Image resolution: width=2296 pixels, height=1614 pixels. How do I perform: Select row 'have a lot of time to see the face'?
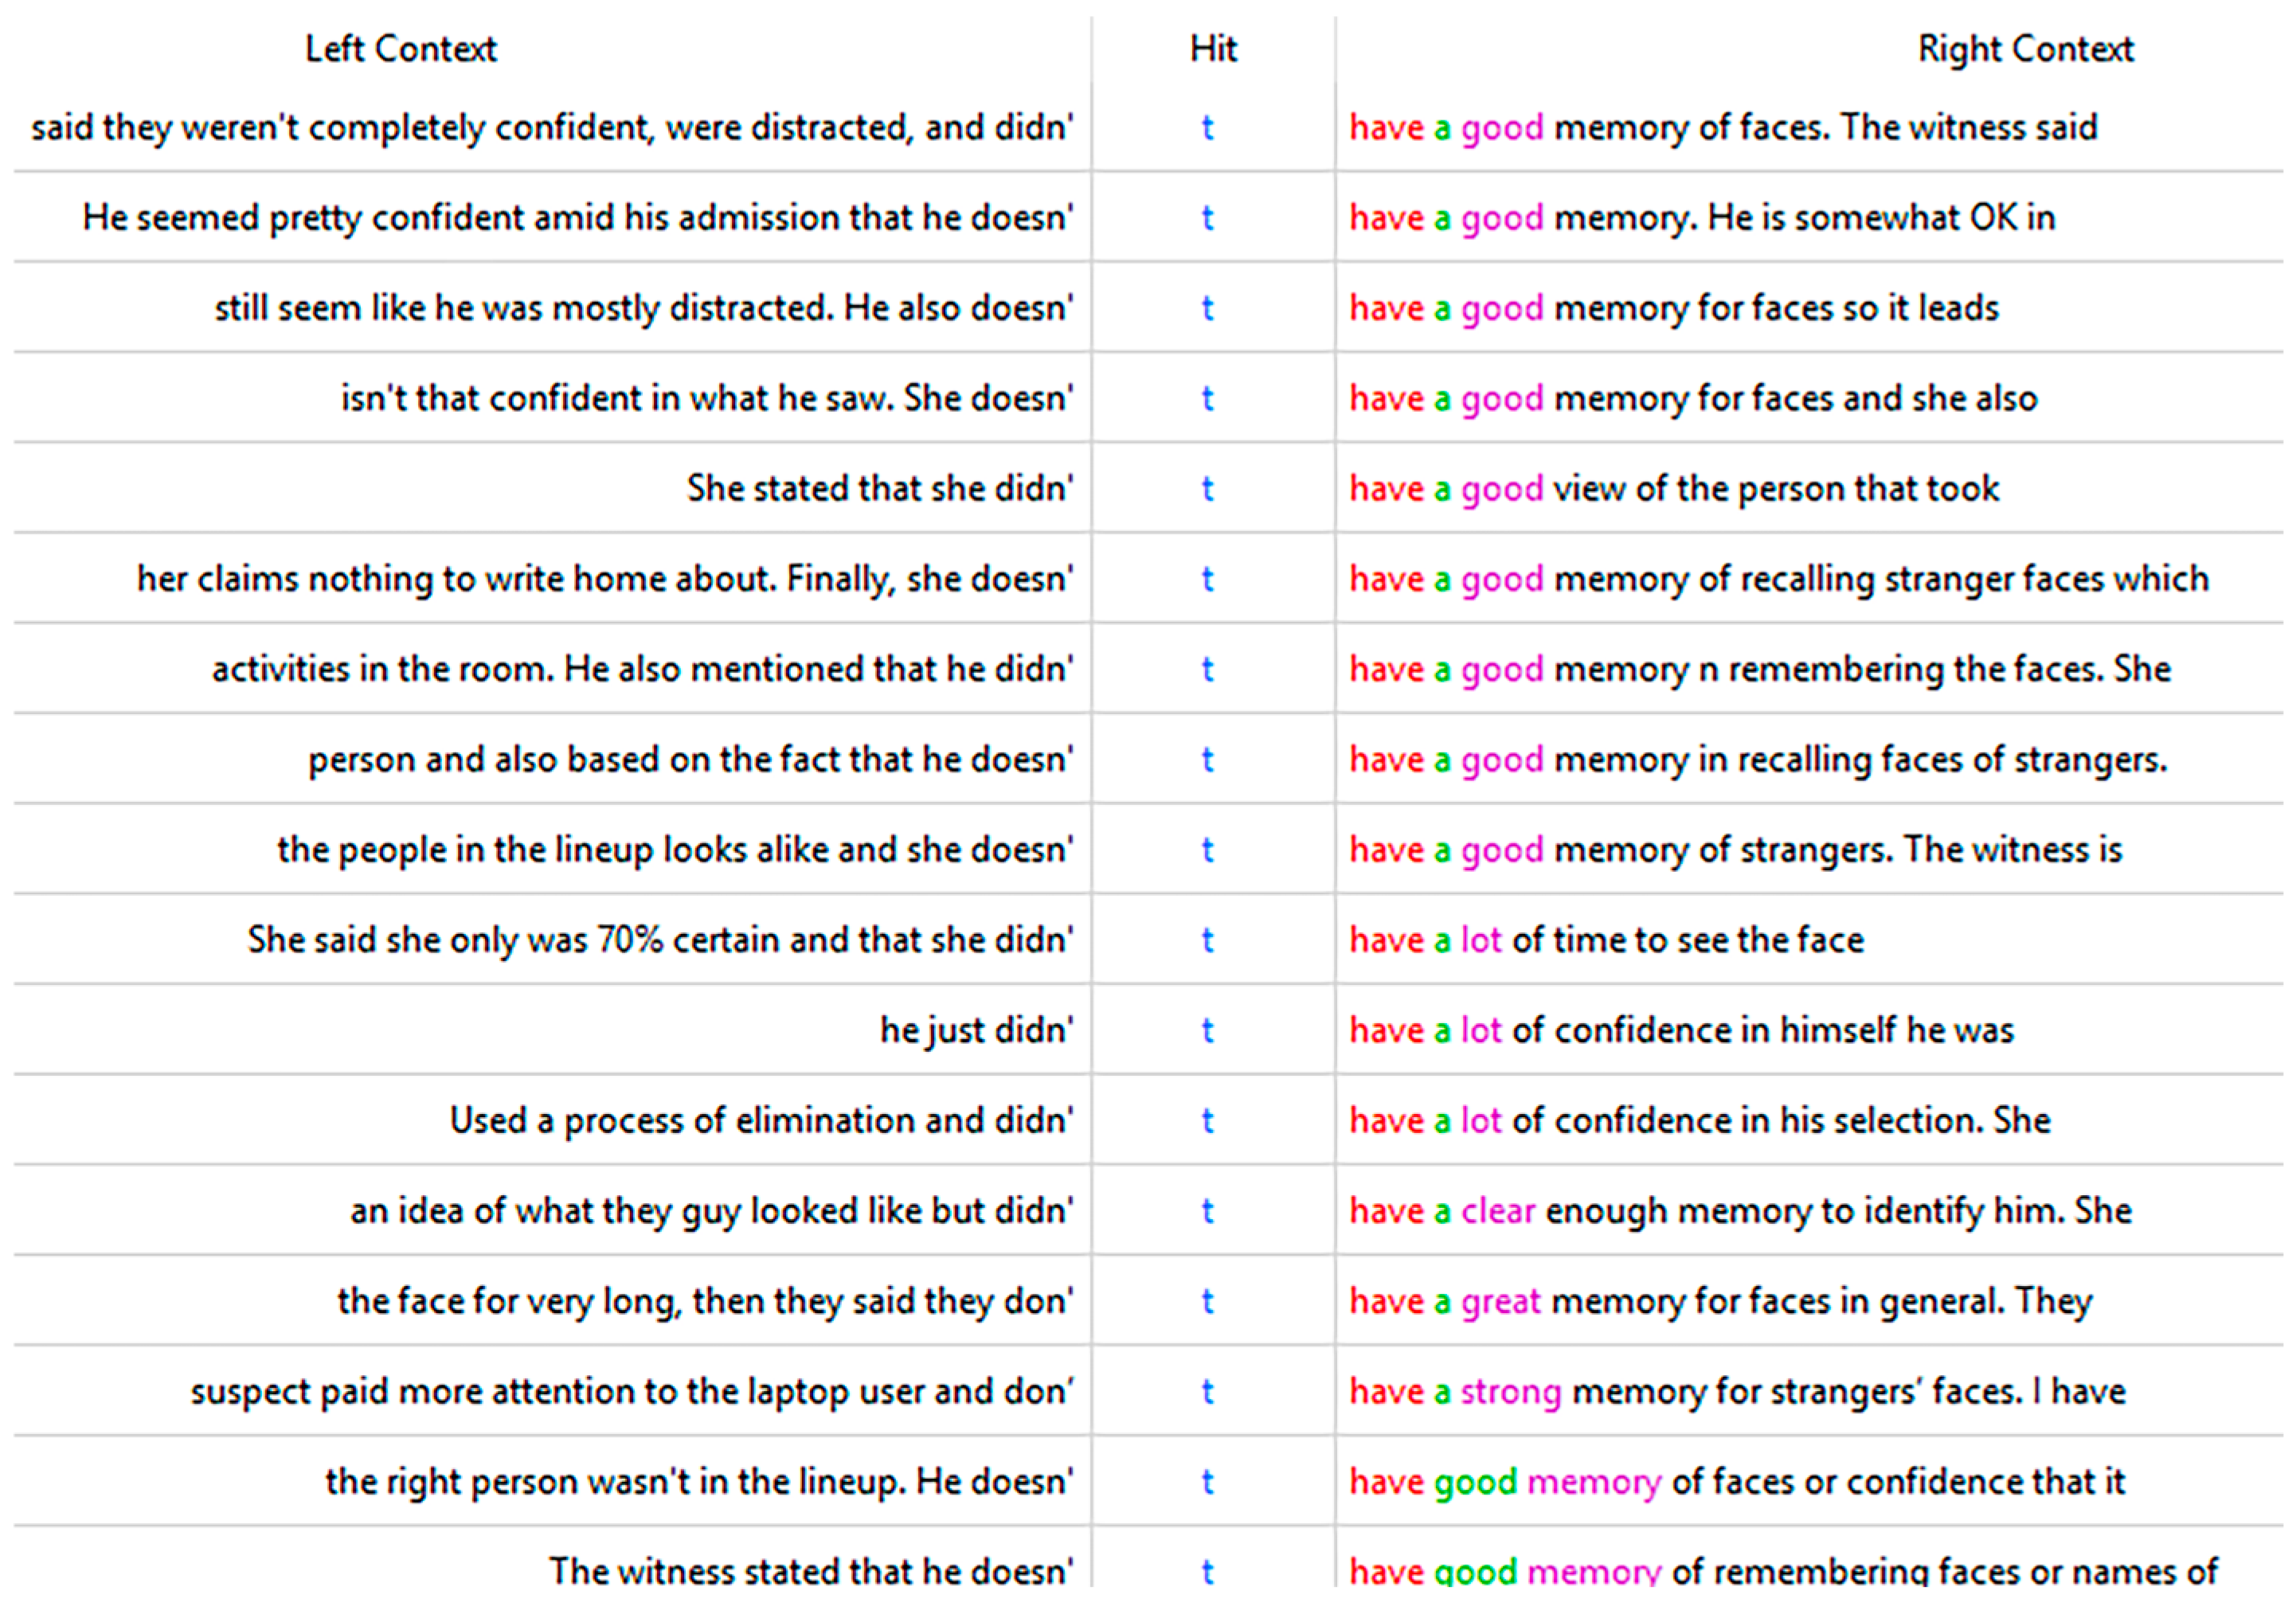point(1606,940)
